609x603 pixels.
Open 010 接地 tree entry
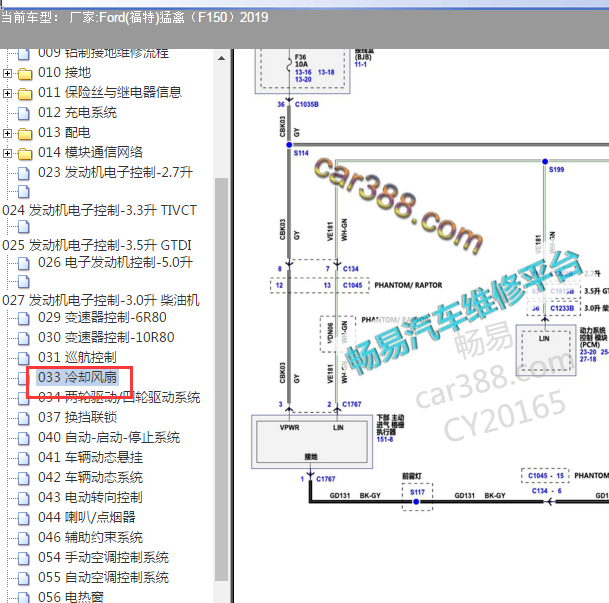[64, 73]
